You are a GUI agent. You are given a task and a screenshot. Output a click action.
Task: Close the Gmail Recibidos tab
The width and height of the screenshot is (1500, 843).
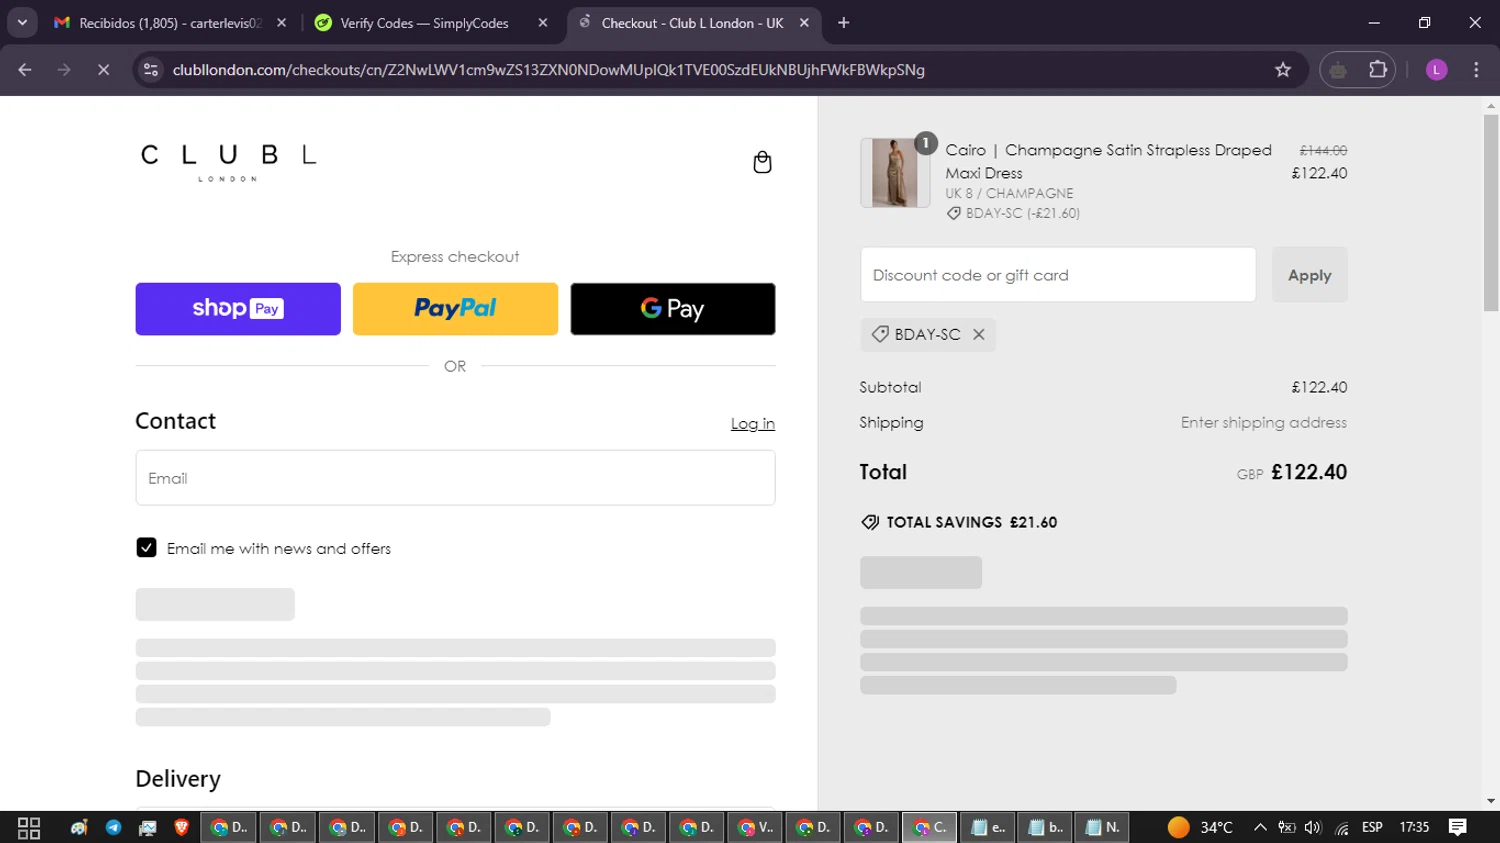point(282,23)
